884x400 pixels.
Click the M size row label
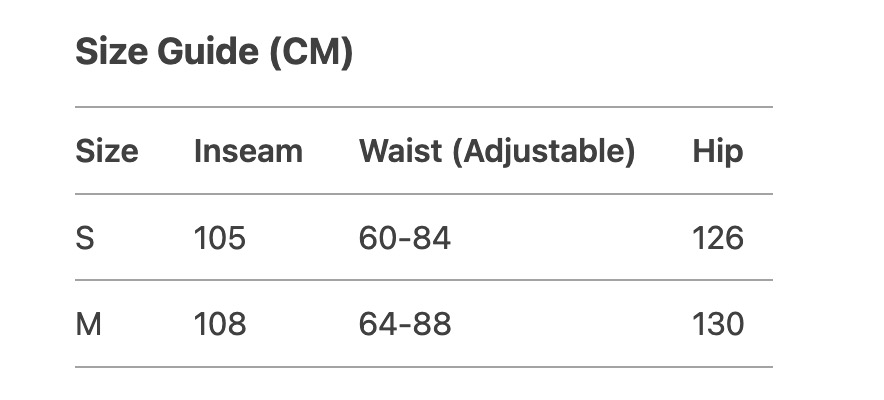pyautogui.click(x=88, y=324)
